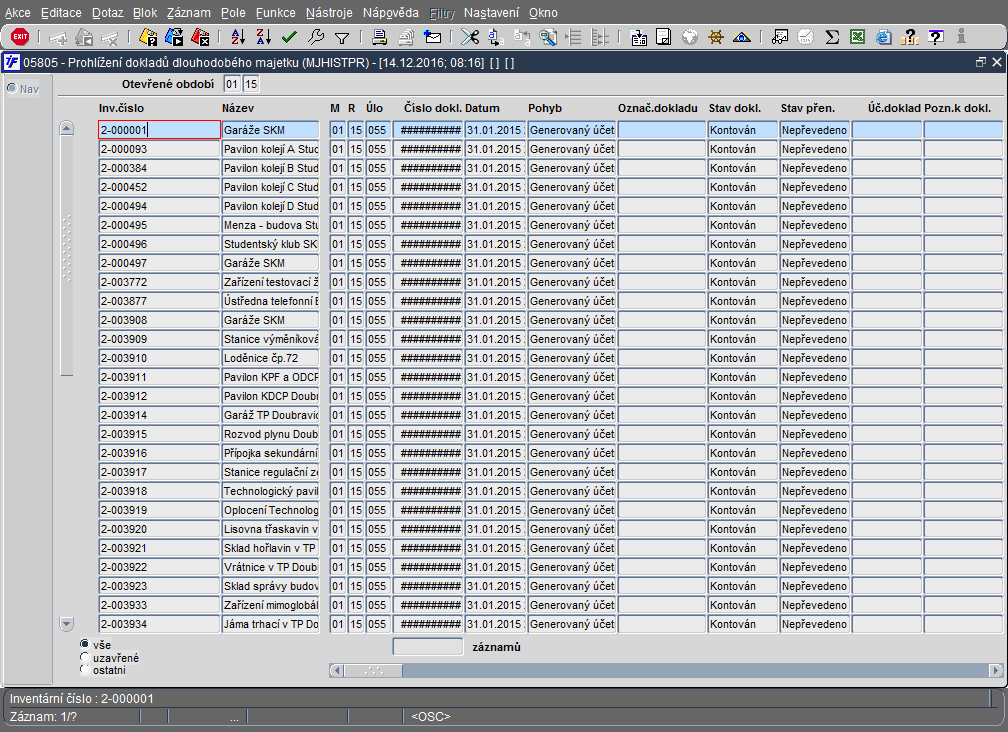The height and width of the screenshot is (732, 1008).
Task: Click the inventory number cell 2-000093
Action: [159, 149]
